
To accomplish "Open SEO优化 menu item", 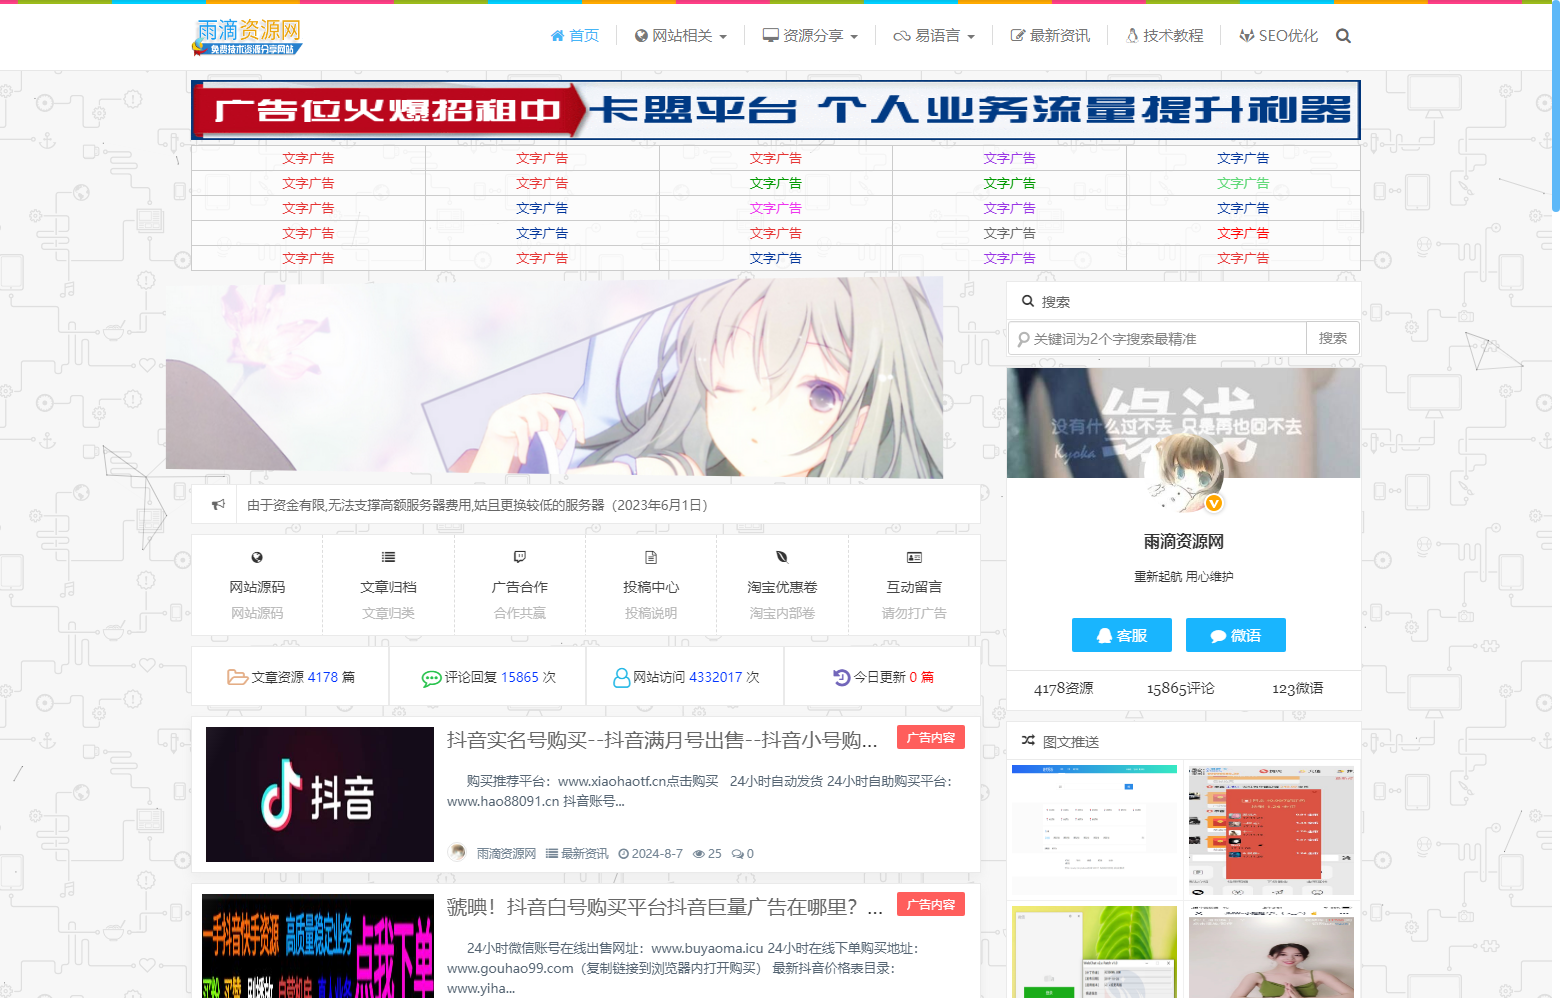I will pos(1279,36).
